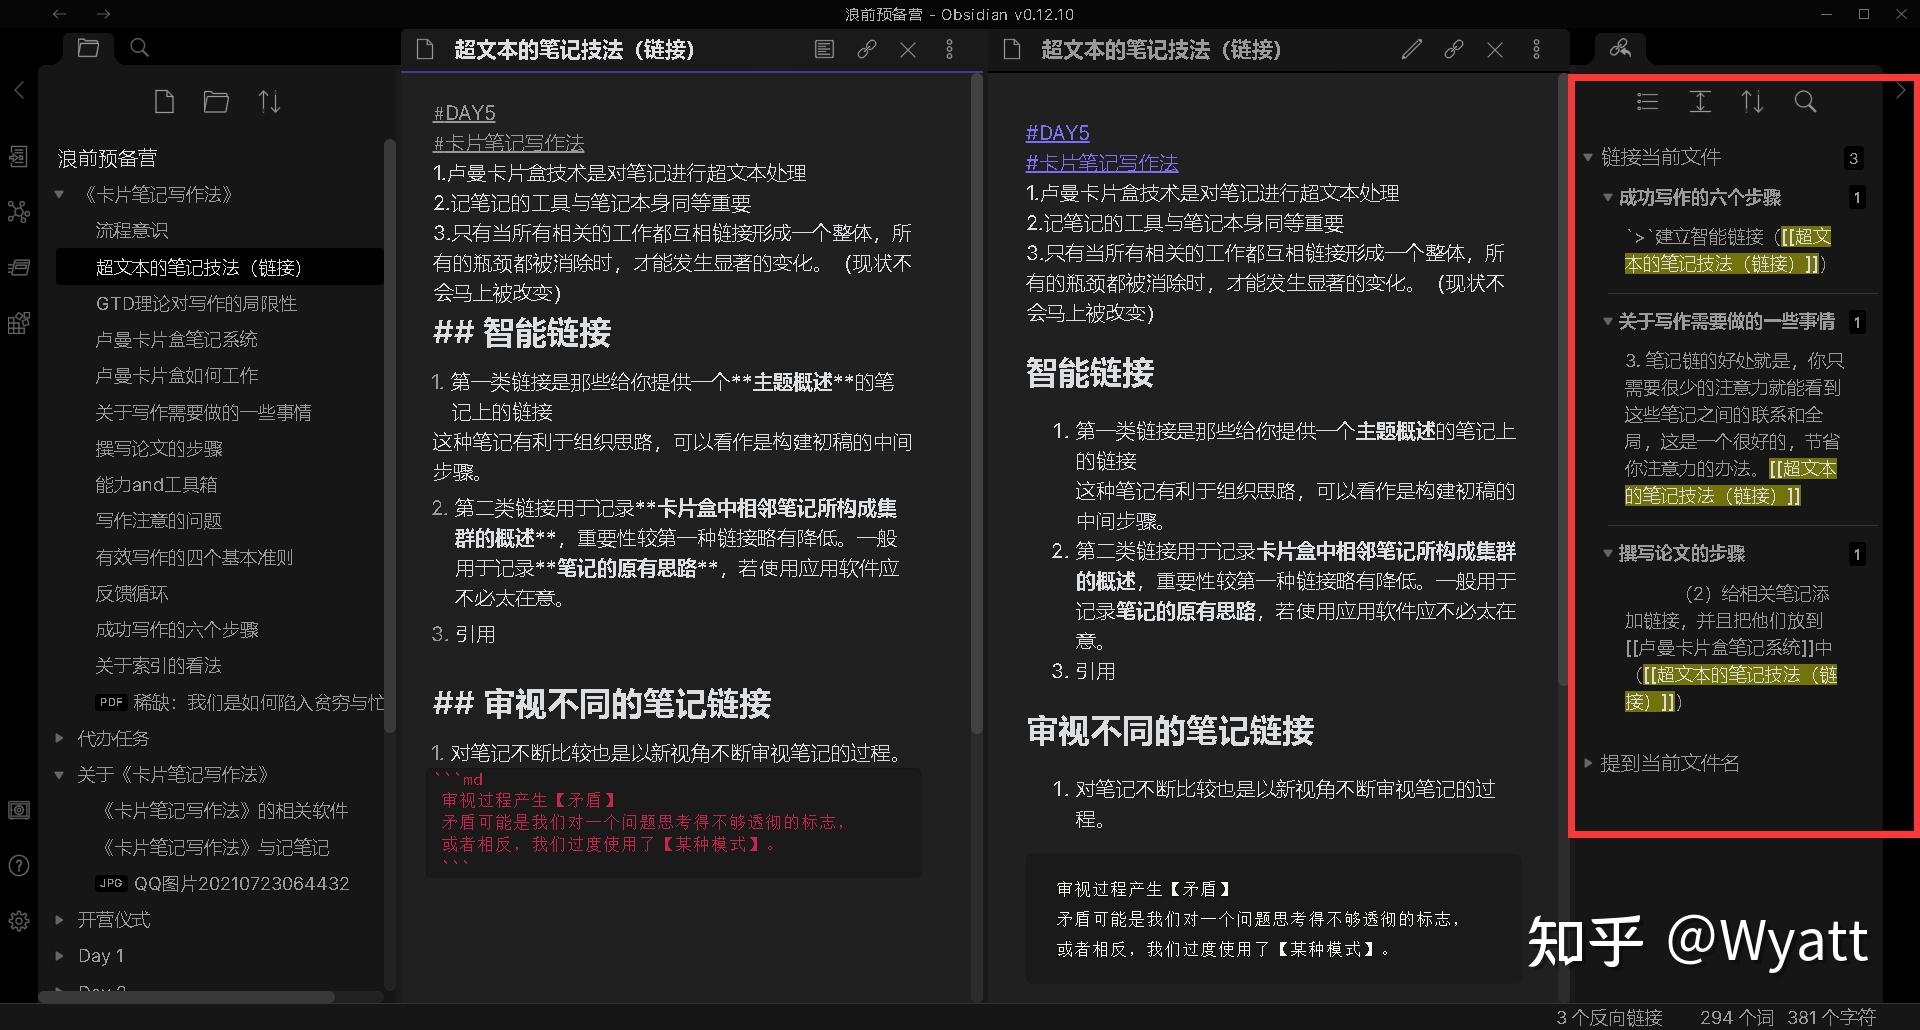Viewport: 1920px width, 1030px height.
Task: Open the note 卢曼卡片盒如何工作
Action: click(x=176, y=375)
